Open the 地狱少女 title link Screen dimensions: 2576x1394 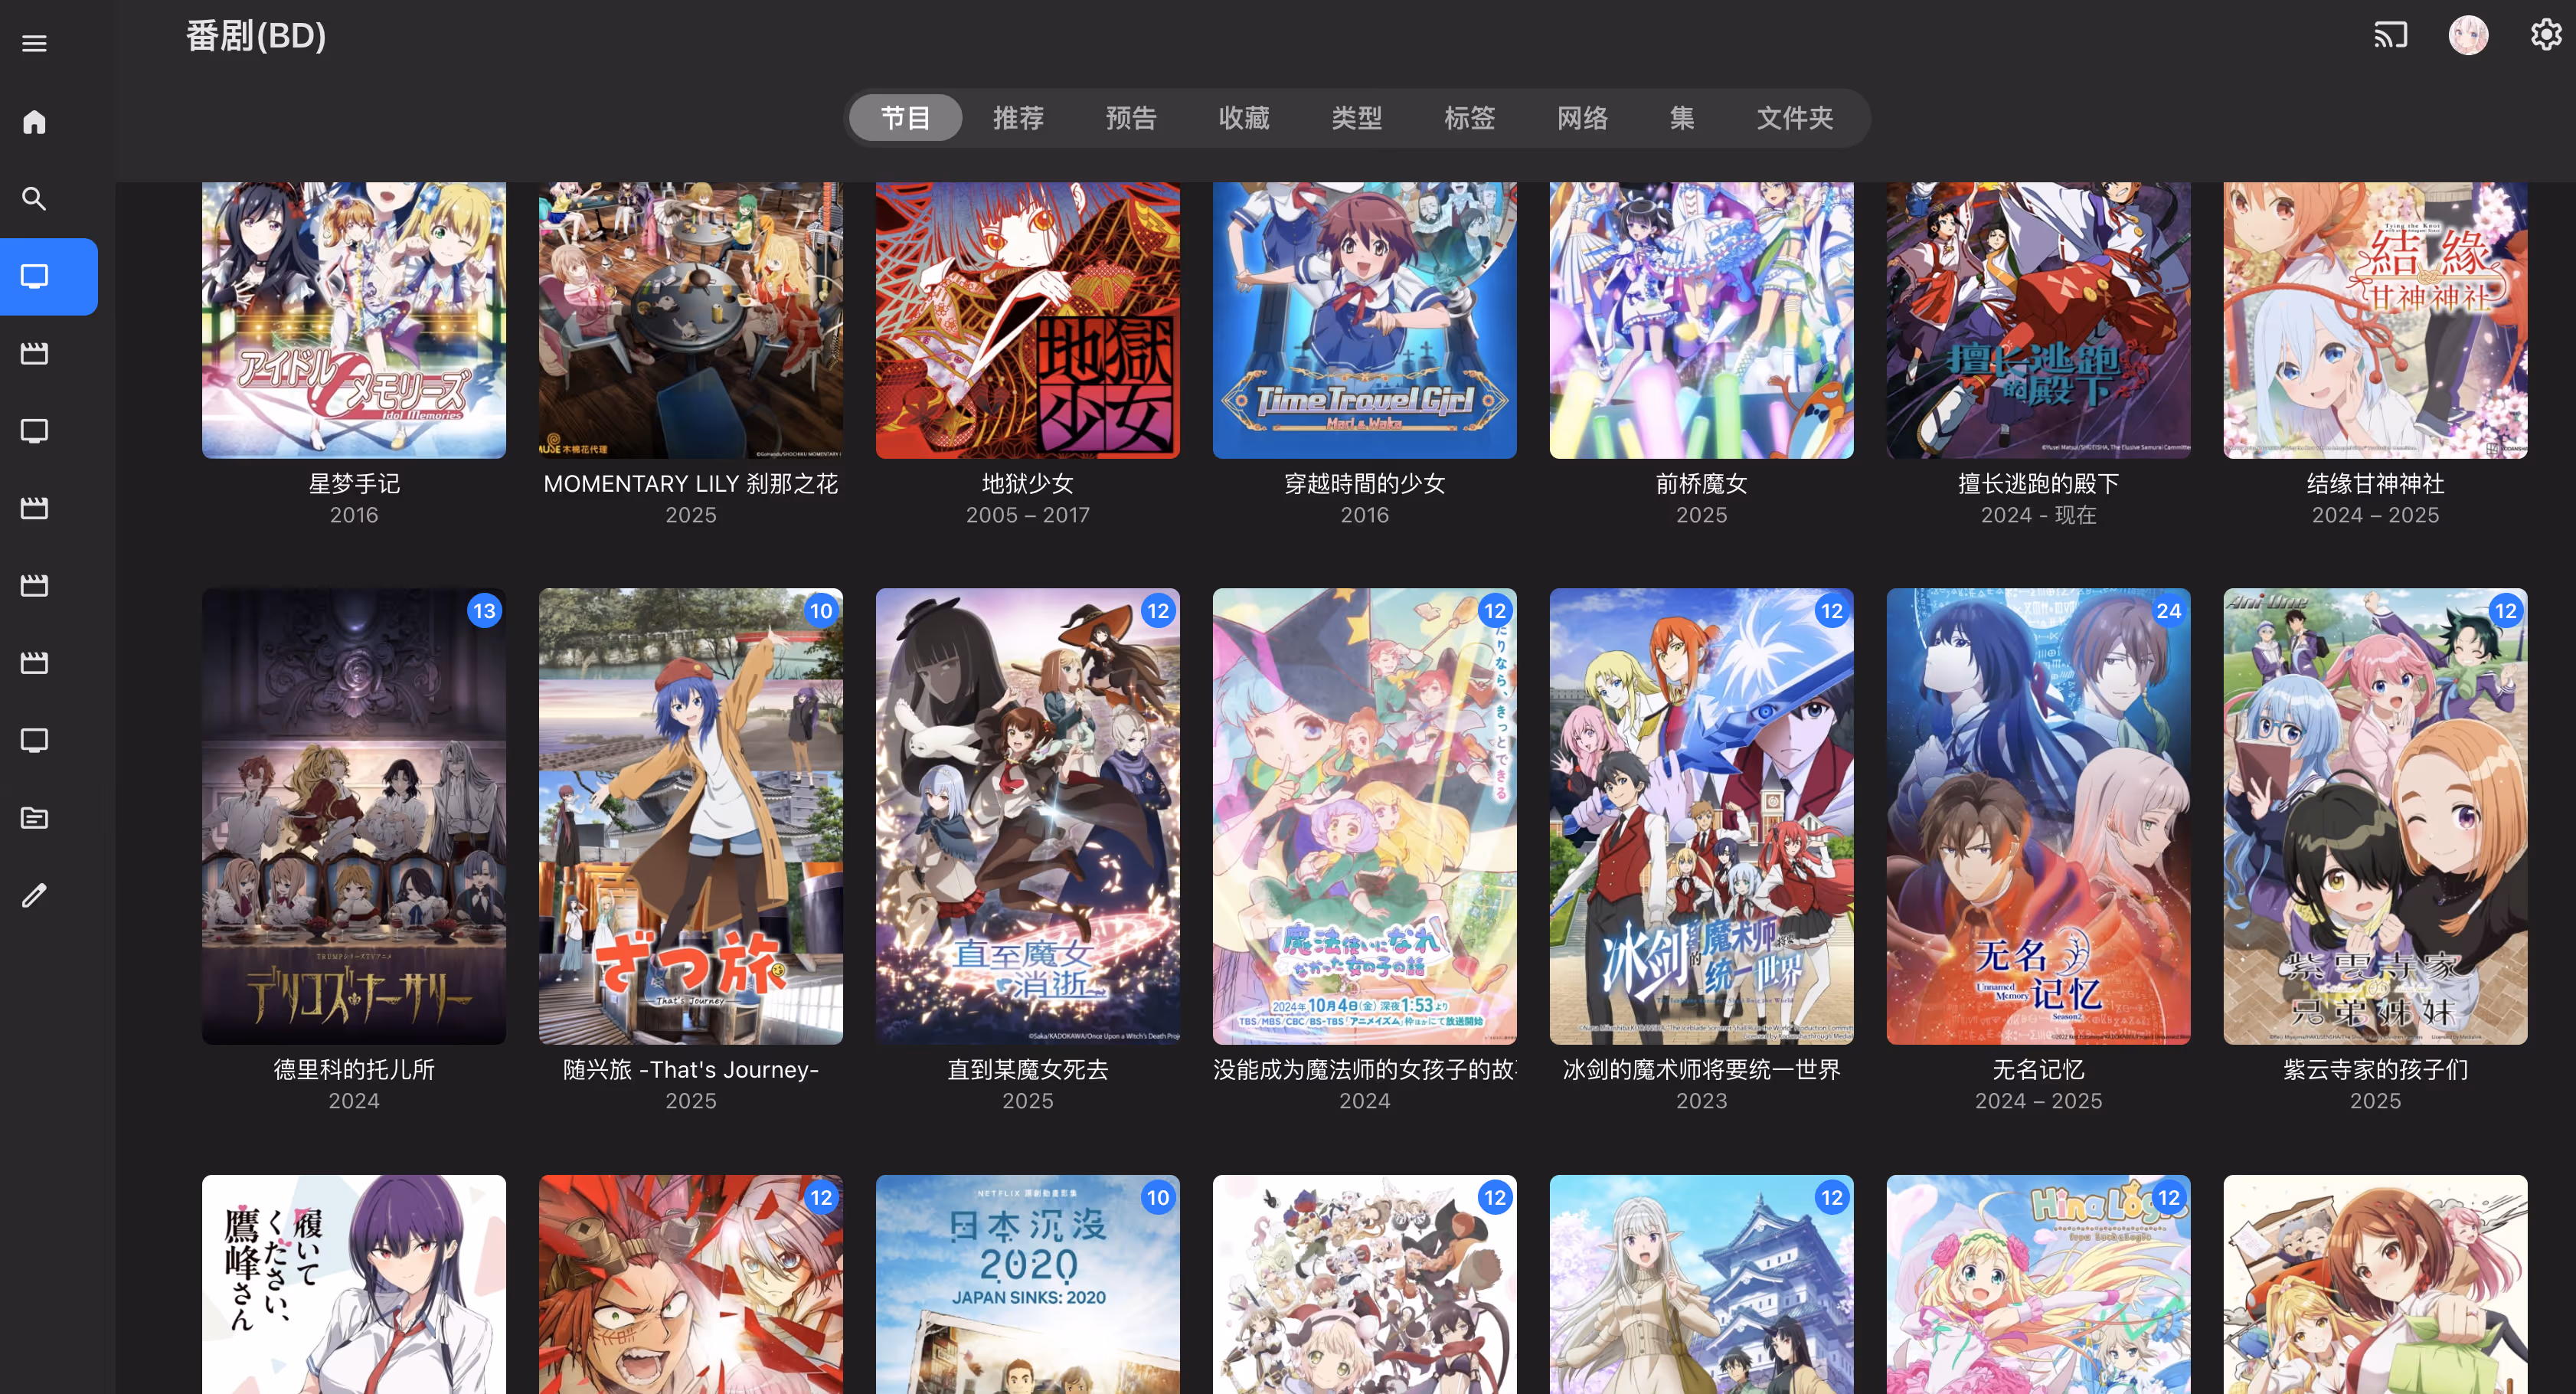pyautogui.click(x=1027, y=484)
